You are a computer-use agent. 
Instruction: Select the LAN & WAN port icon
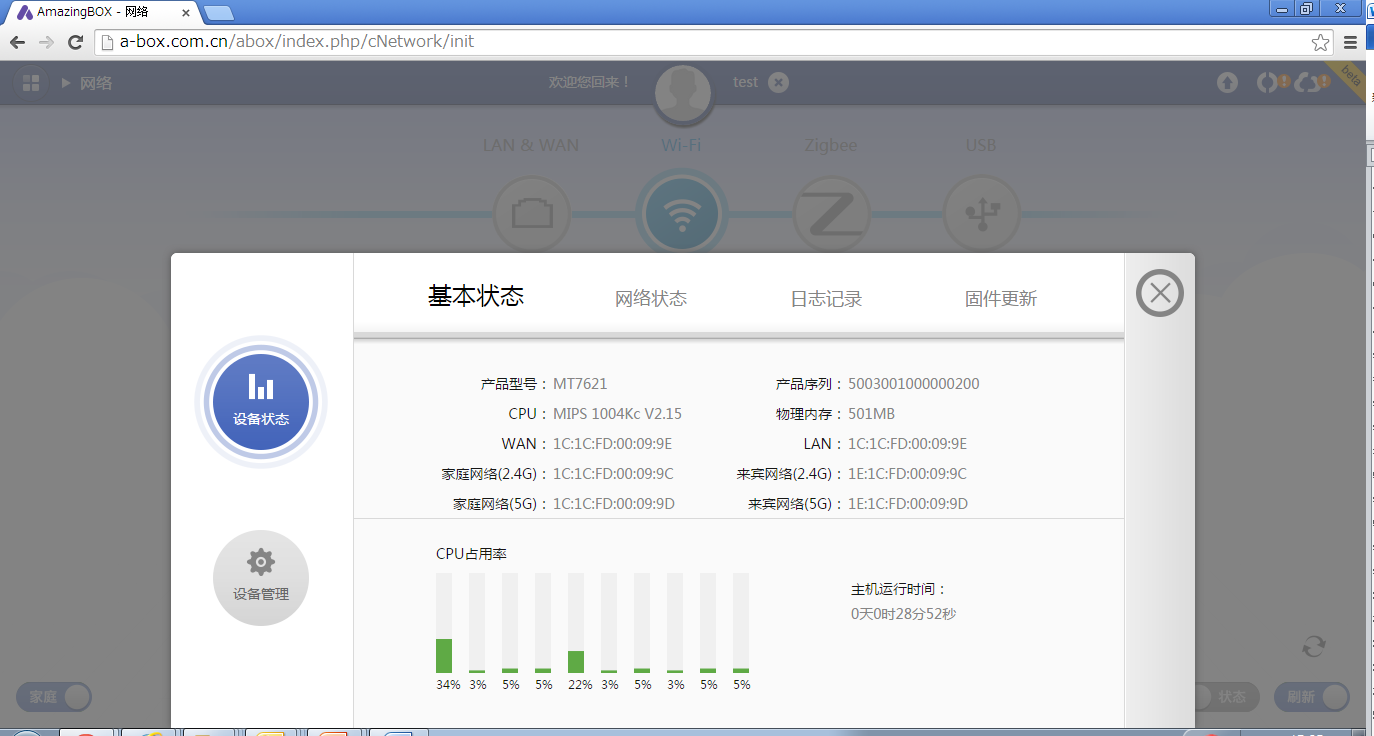click(x=531, y=214)
